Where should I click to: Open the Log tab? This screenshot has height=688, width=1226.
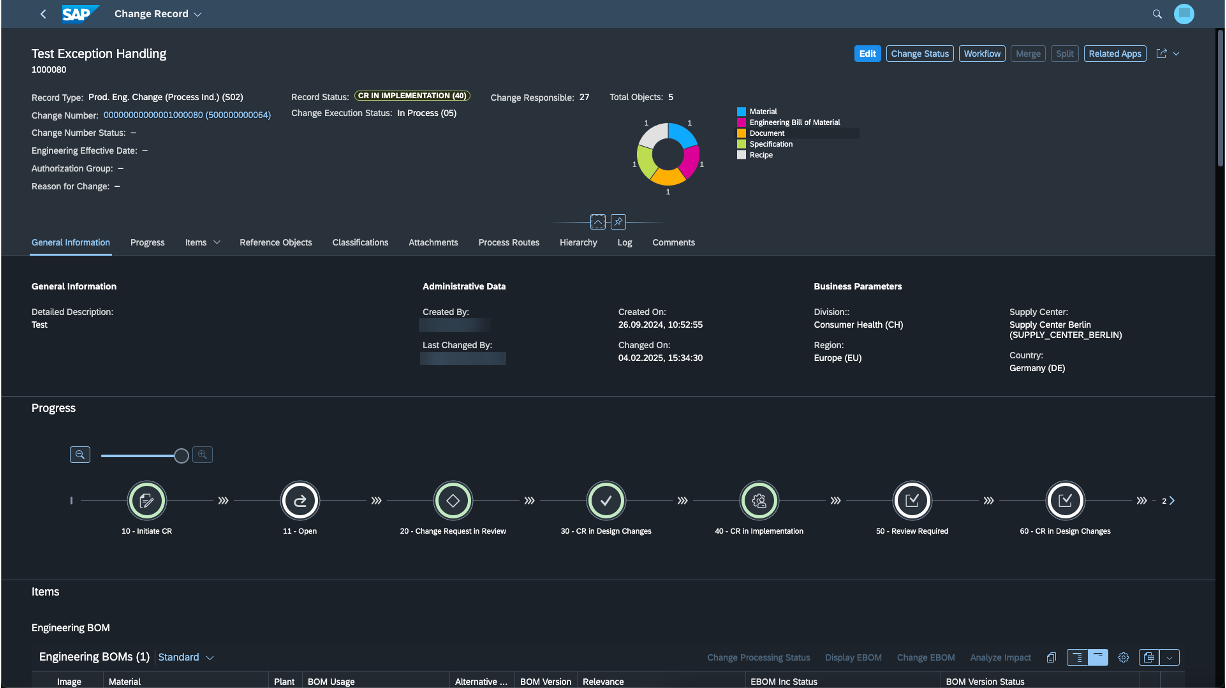coord(625,243)
